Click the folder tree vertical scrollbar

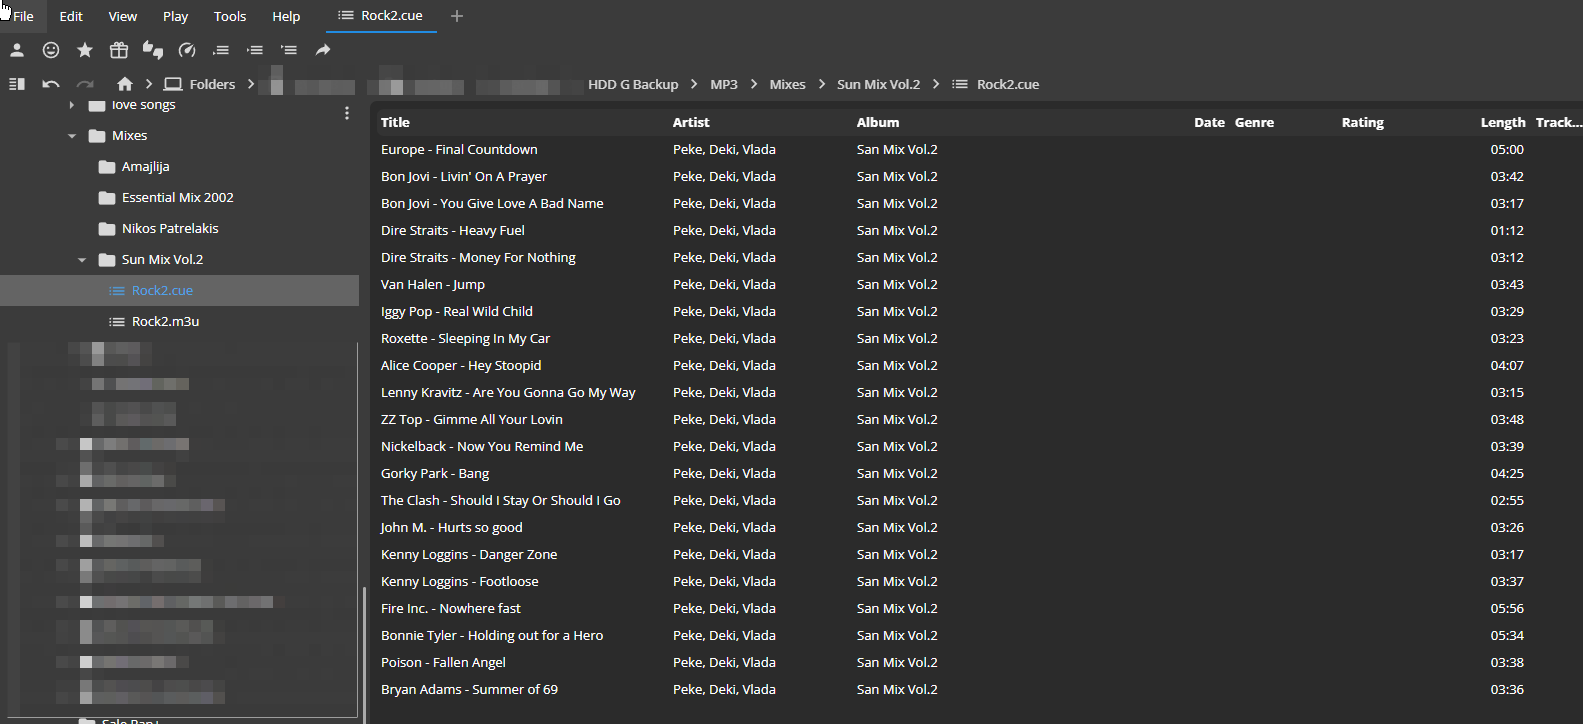tap(363, 650)
